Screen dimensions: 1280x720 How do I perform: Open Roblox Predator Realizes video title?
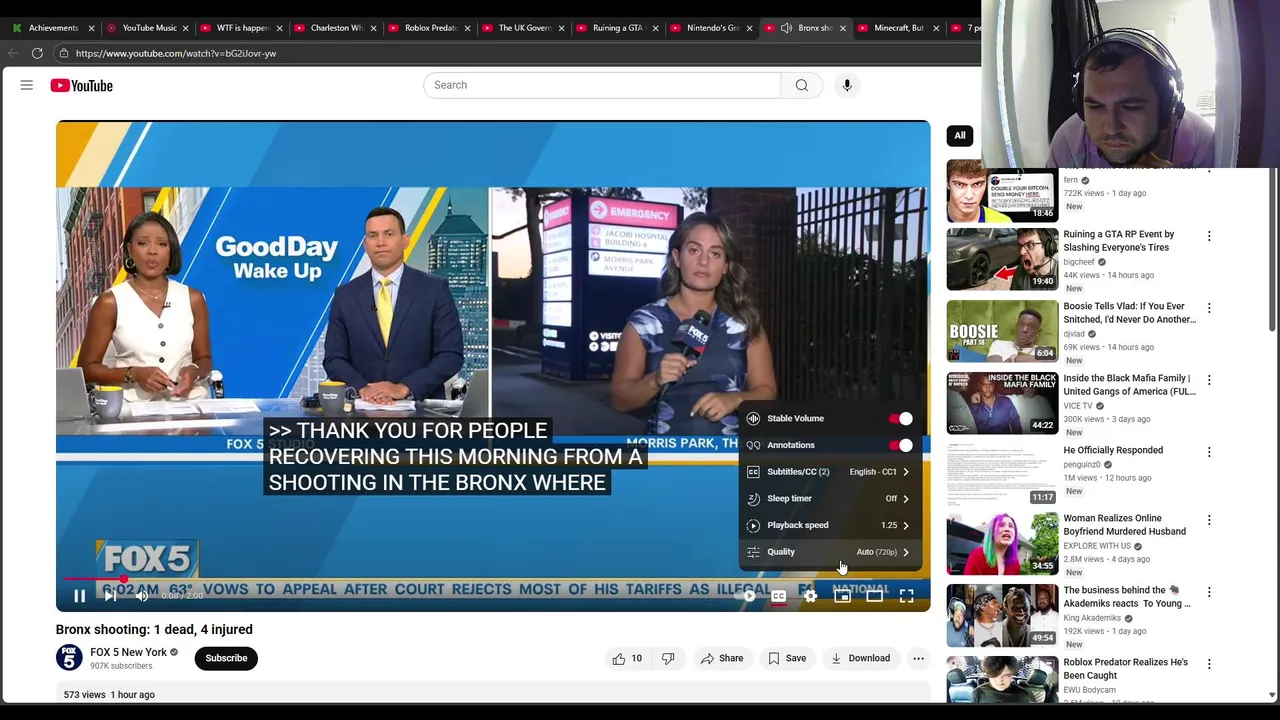pos(1126,669)
